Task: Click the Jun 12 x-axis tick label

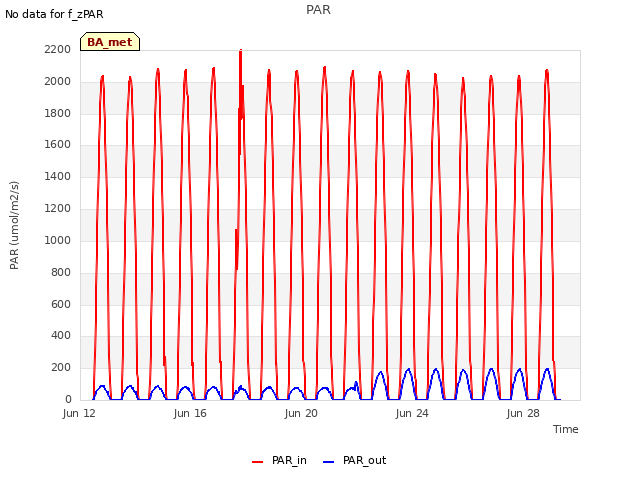Action: click(79, 413)
